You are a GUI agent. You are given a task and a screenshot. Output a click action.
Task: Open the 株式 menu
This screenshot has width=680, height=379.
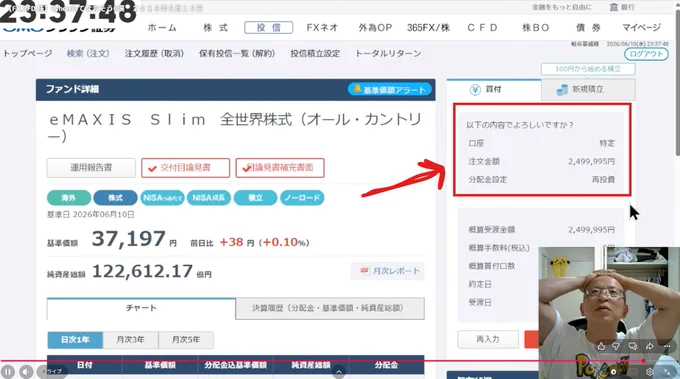(216, 28)
